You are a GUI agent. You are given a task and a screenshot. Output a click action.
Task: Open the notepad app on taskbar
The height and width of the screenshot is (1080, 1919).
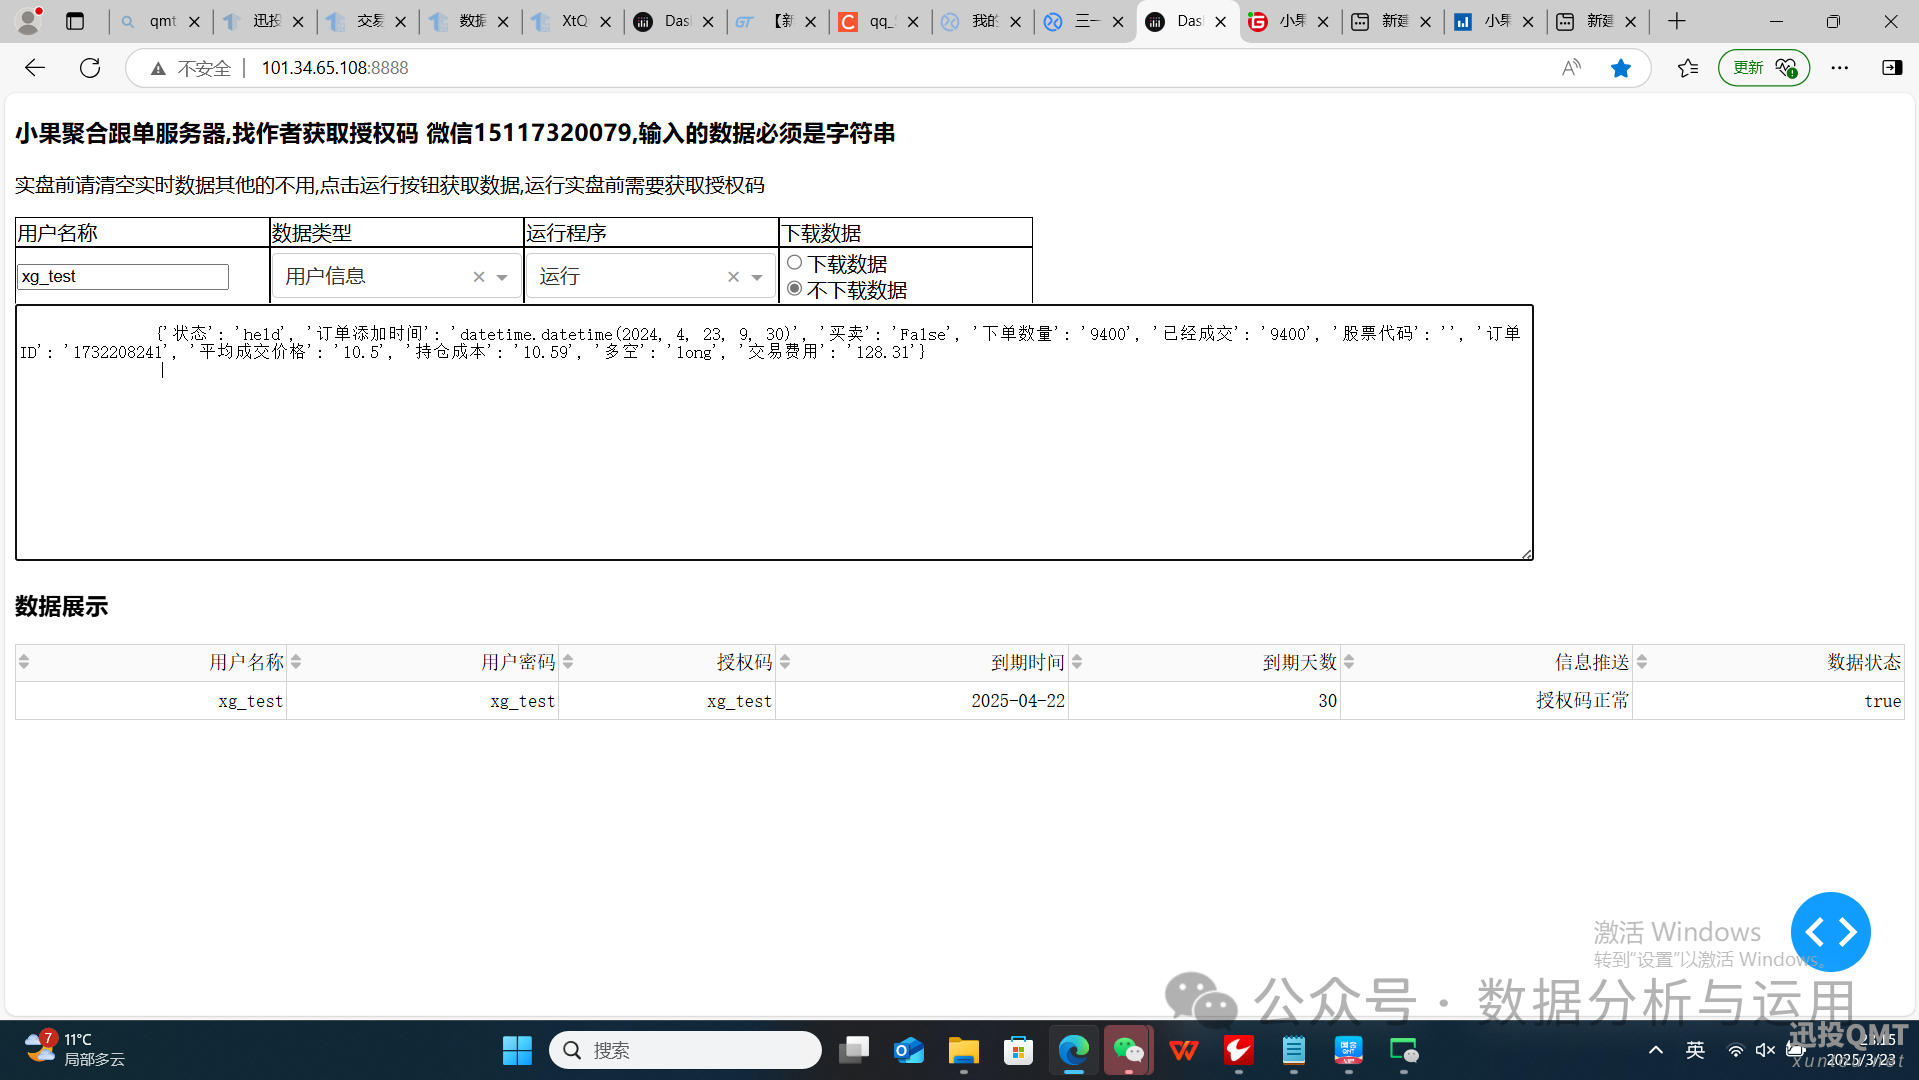(1294, 1050)
